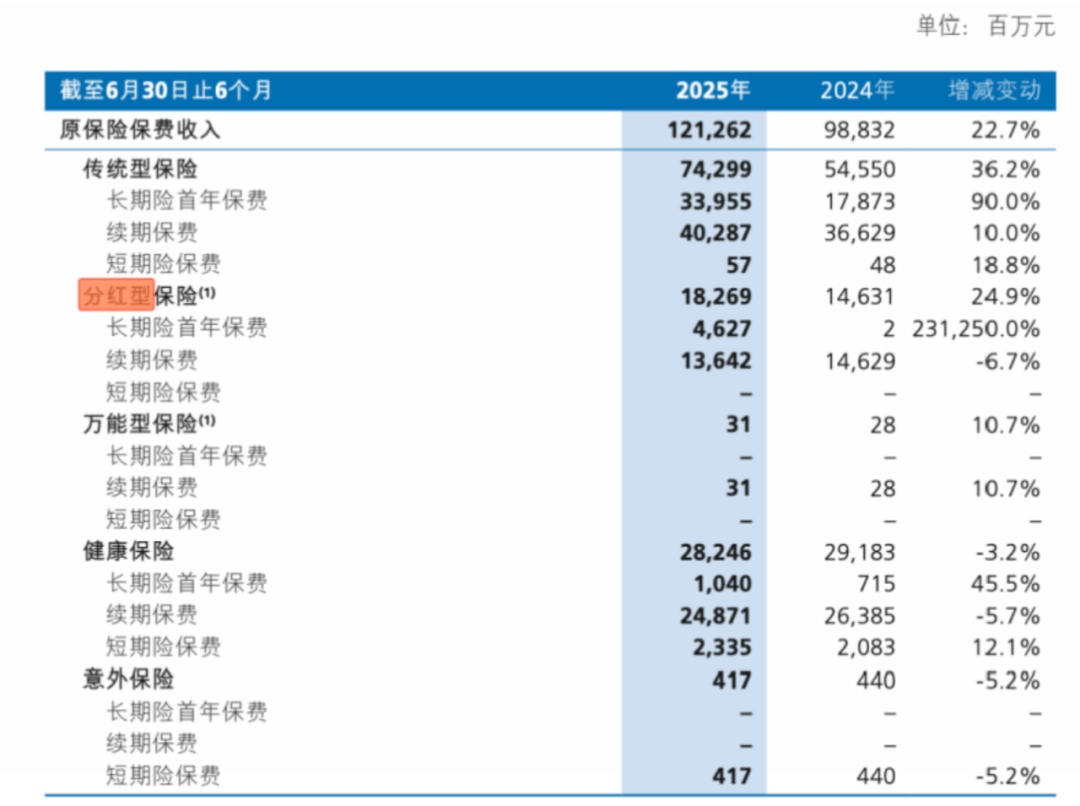Screen dimensions: 1080x806
Task: Click the 98,832 value for 2024
Action: 859,129
